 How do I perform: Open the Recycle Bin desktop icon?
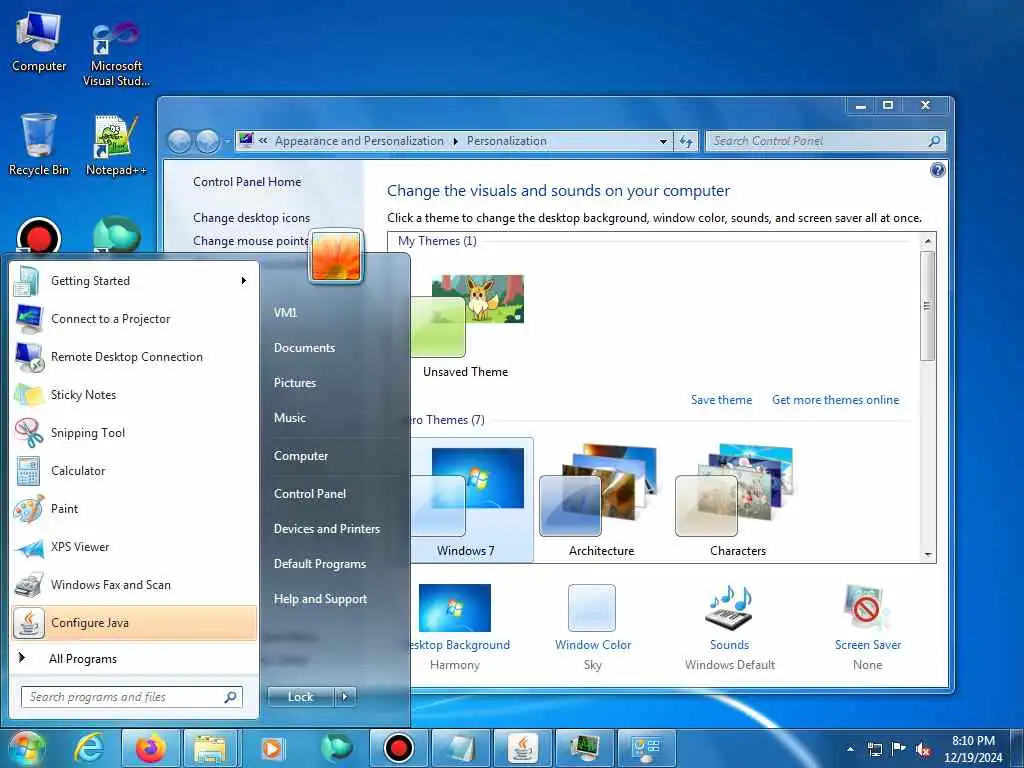(39, 144)
